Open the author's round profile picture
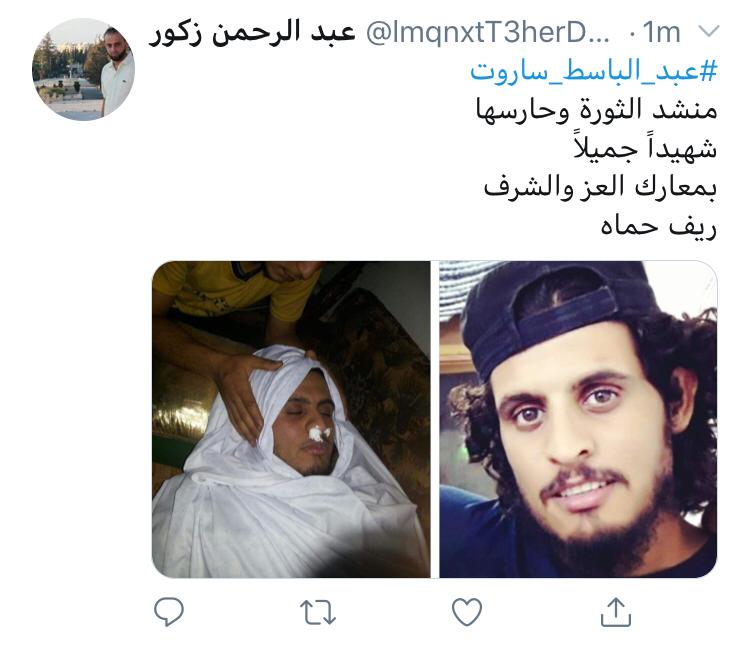Viewport: 750px width, 647px height. (84, 69)
